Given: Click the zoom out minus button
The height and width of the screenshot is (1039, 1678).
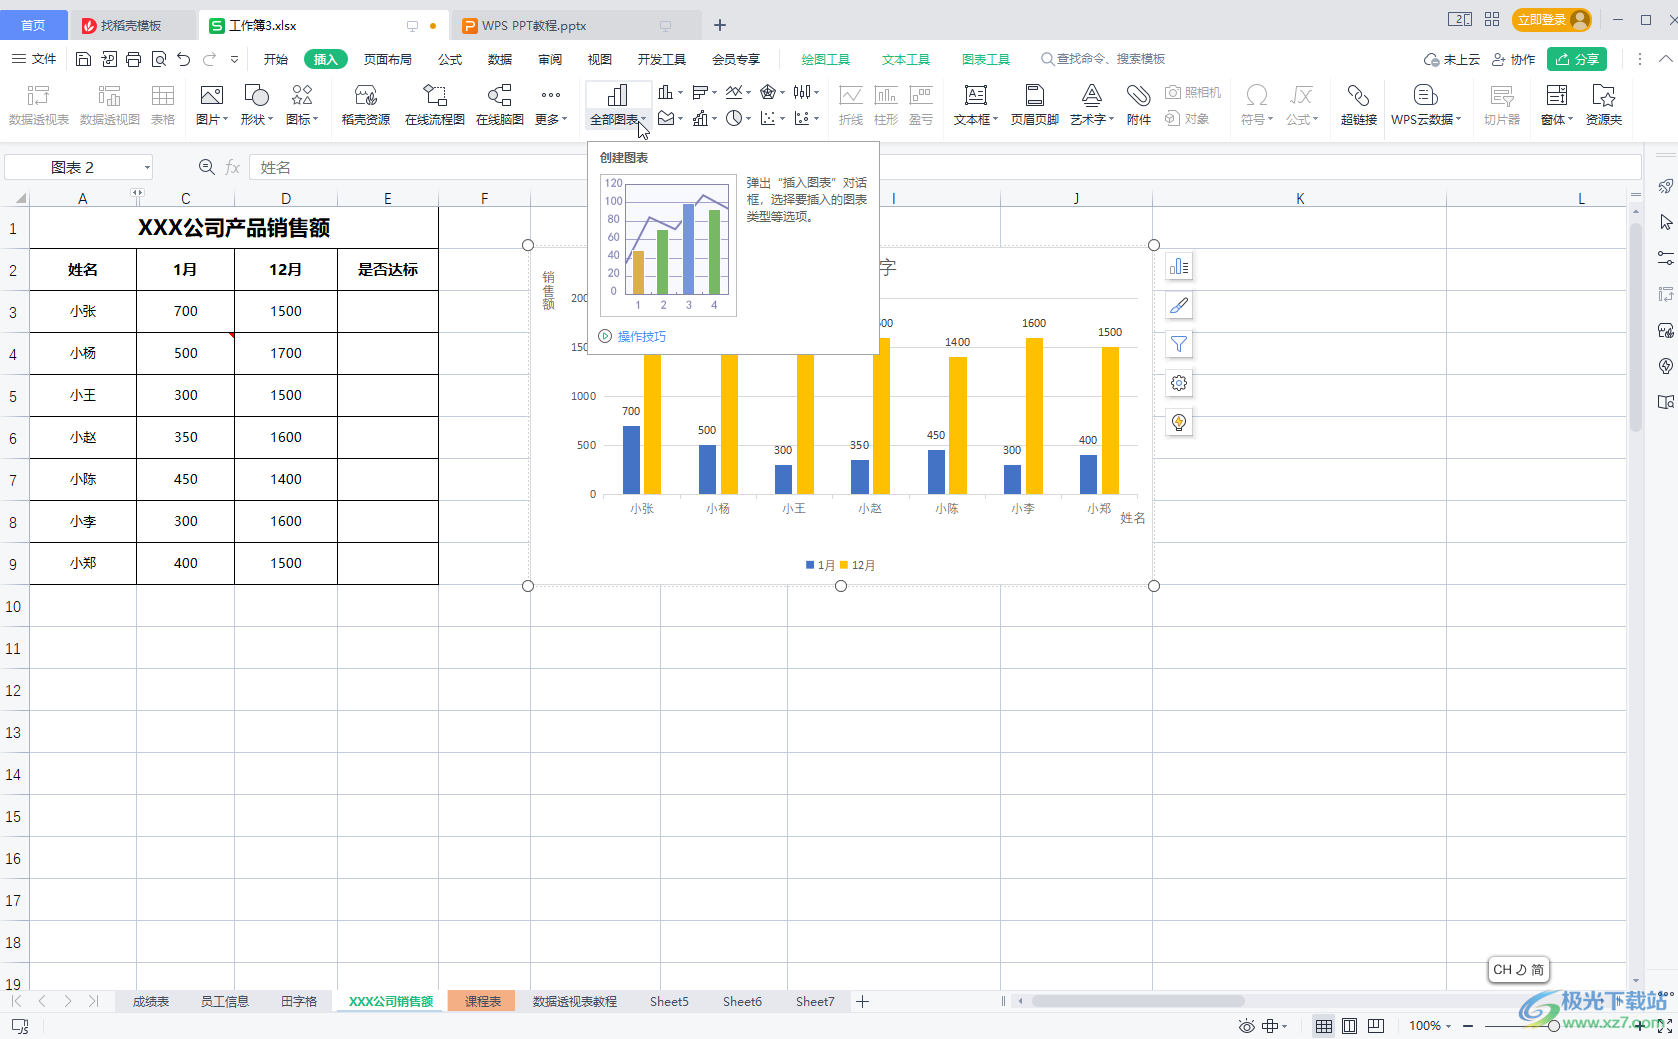Looking at the screenshot, I should coord(1468,1026).
